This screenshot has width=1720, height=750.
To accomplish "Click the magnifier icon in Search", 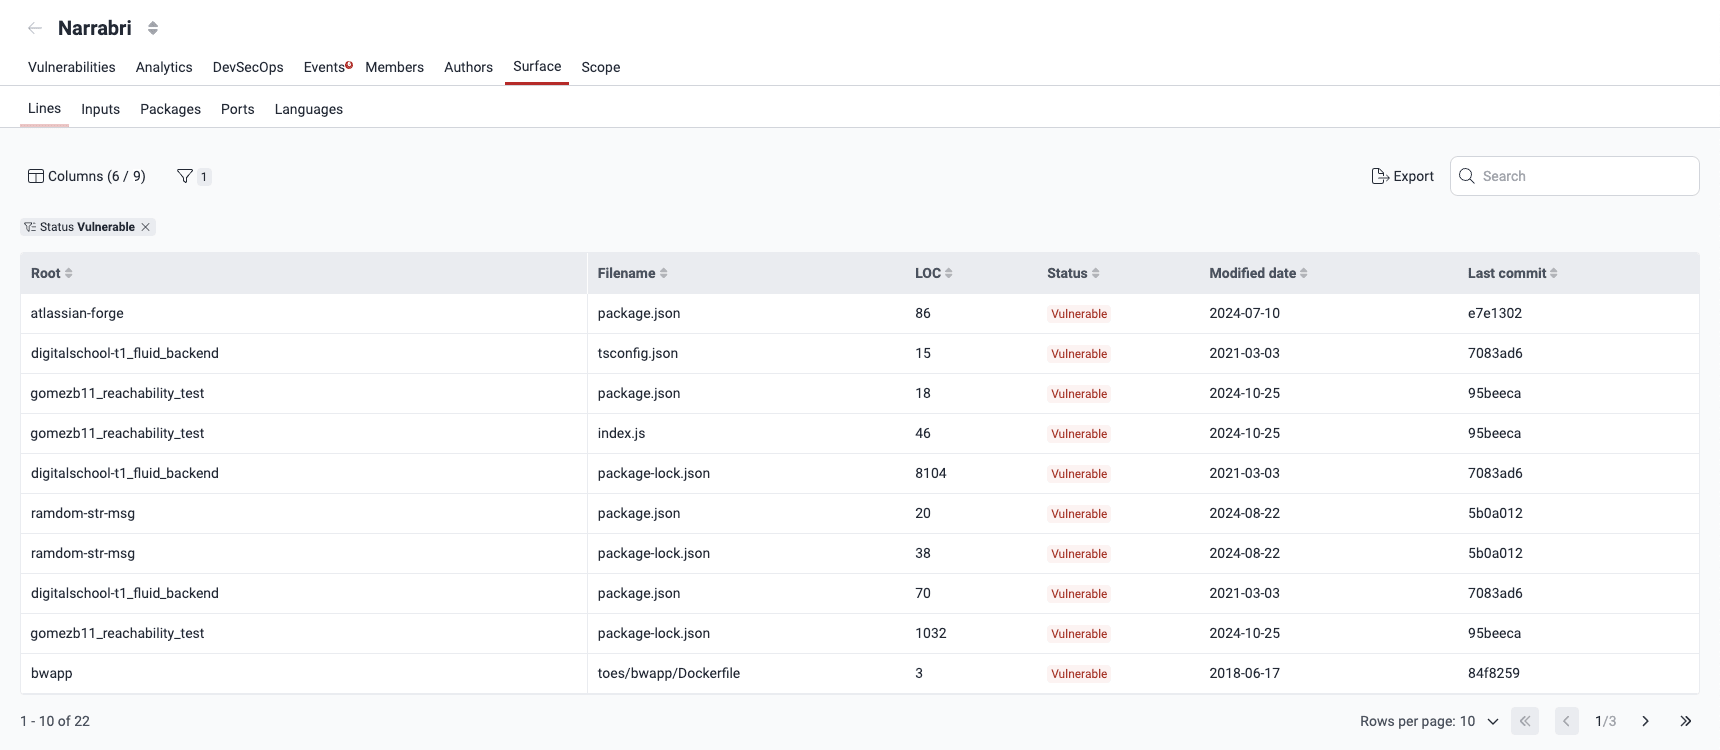I will click(x=1467, y=176).
